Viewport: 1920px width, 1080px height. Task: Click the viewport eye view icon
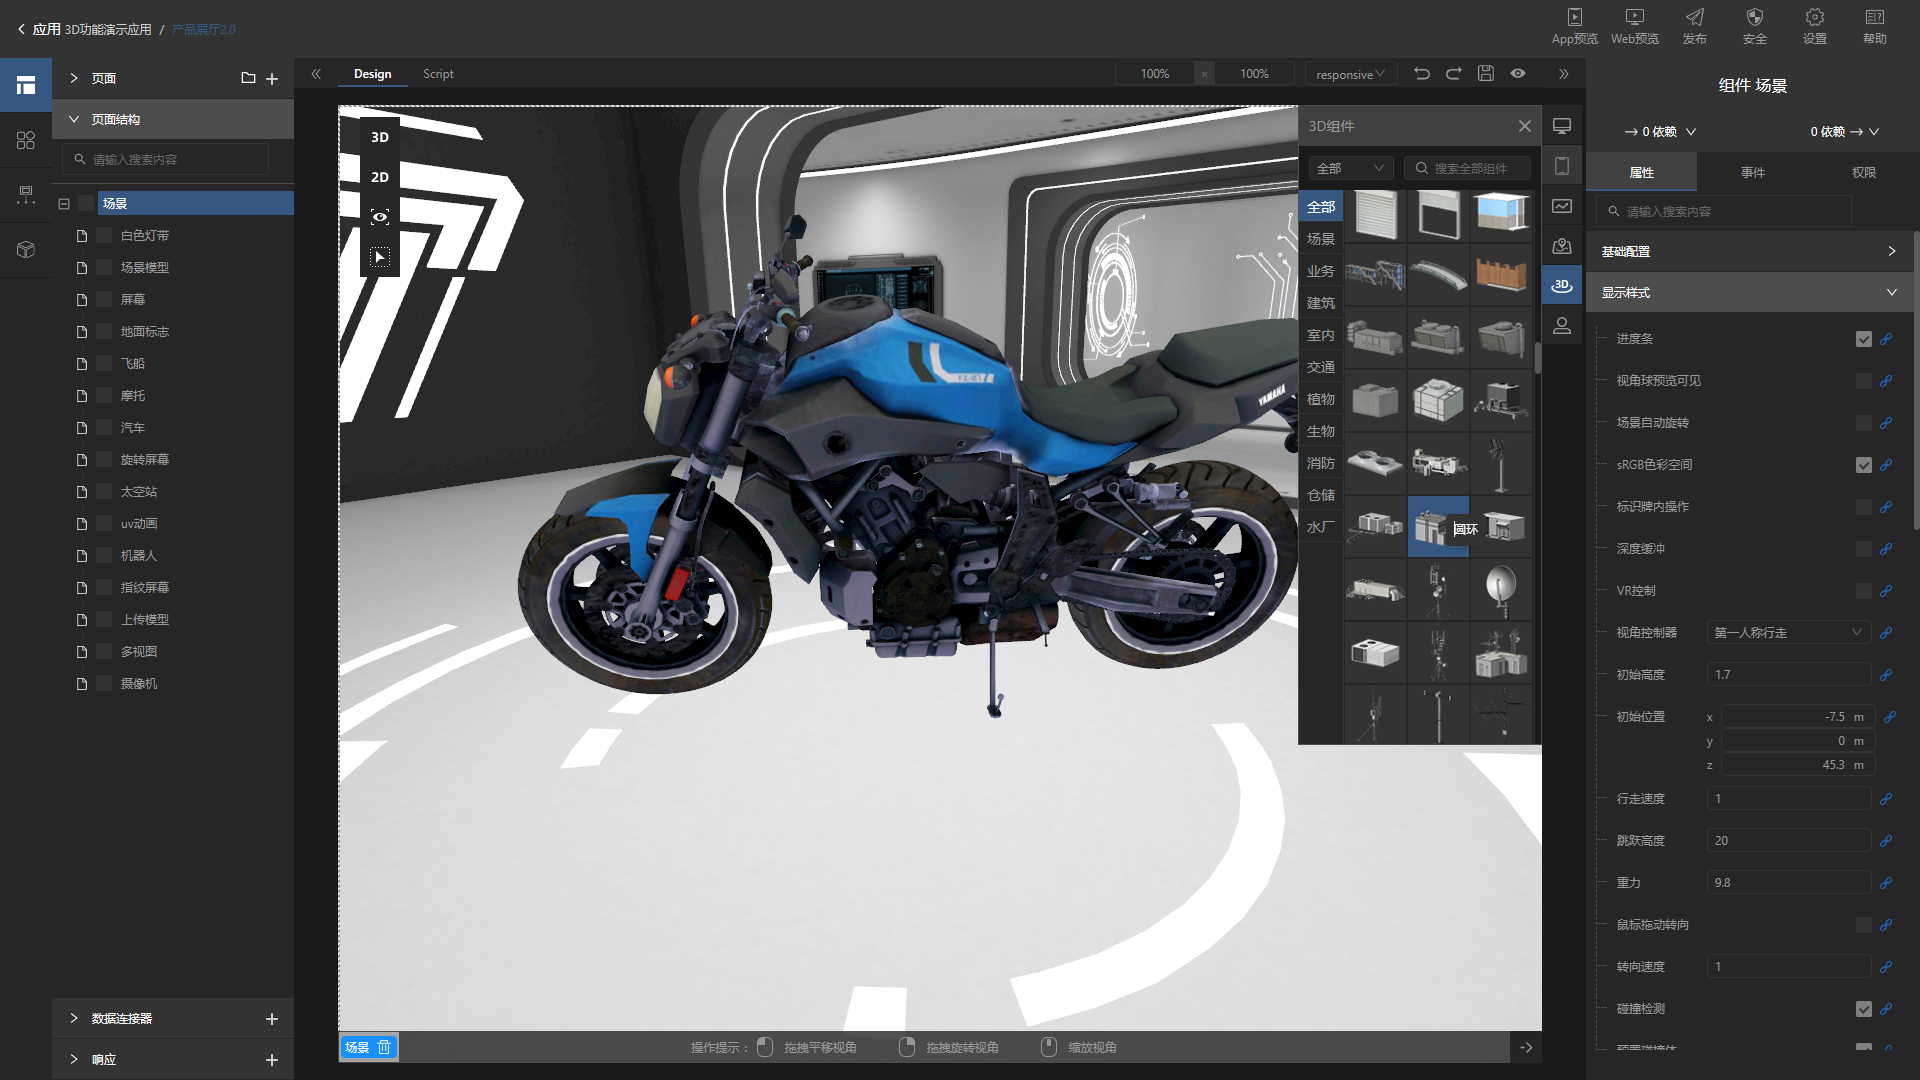(x=380, y=217)
